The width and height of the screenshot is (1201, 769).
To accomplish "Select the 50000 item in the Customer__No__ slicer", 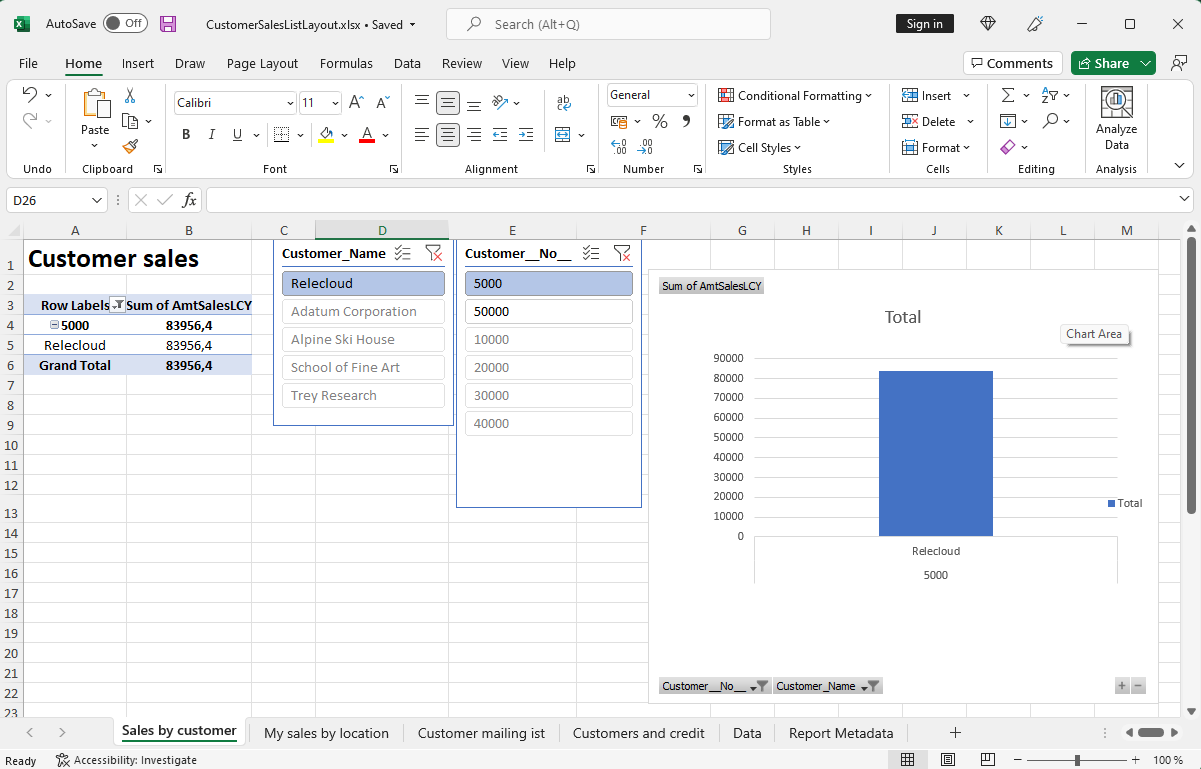I will 548,311.
